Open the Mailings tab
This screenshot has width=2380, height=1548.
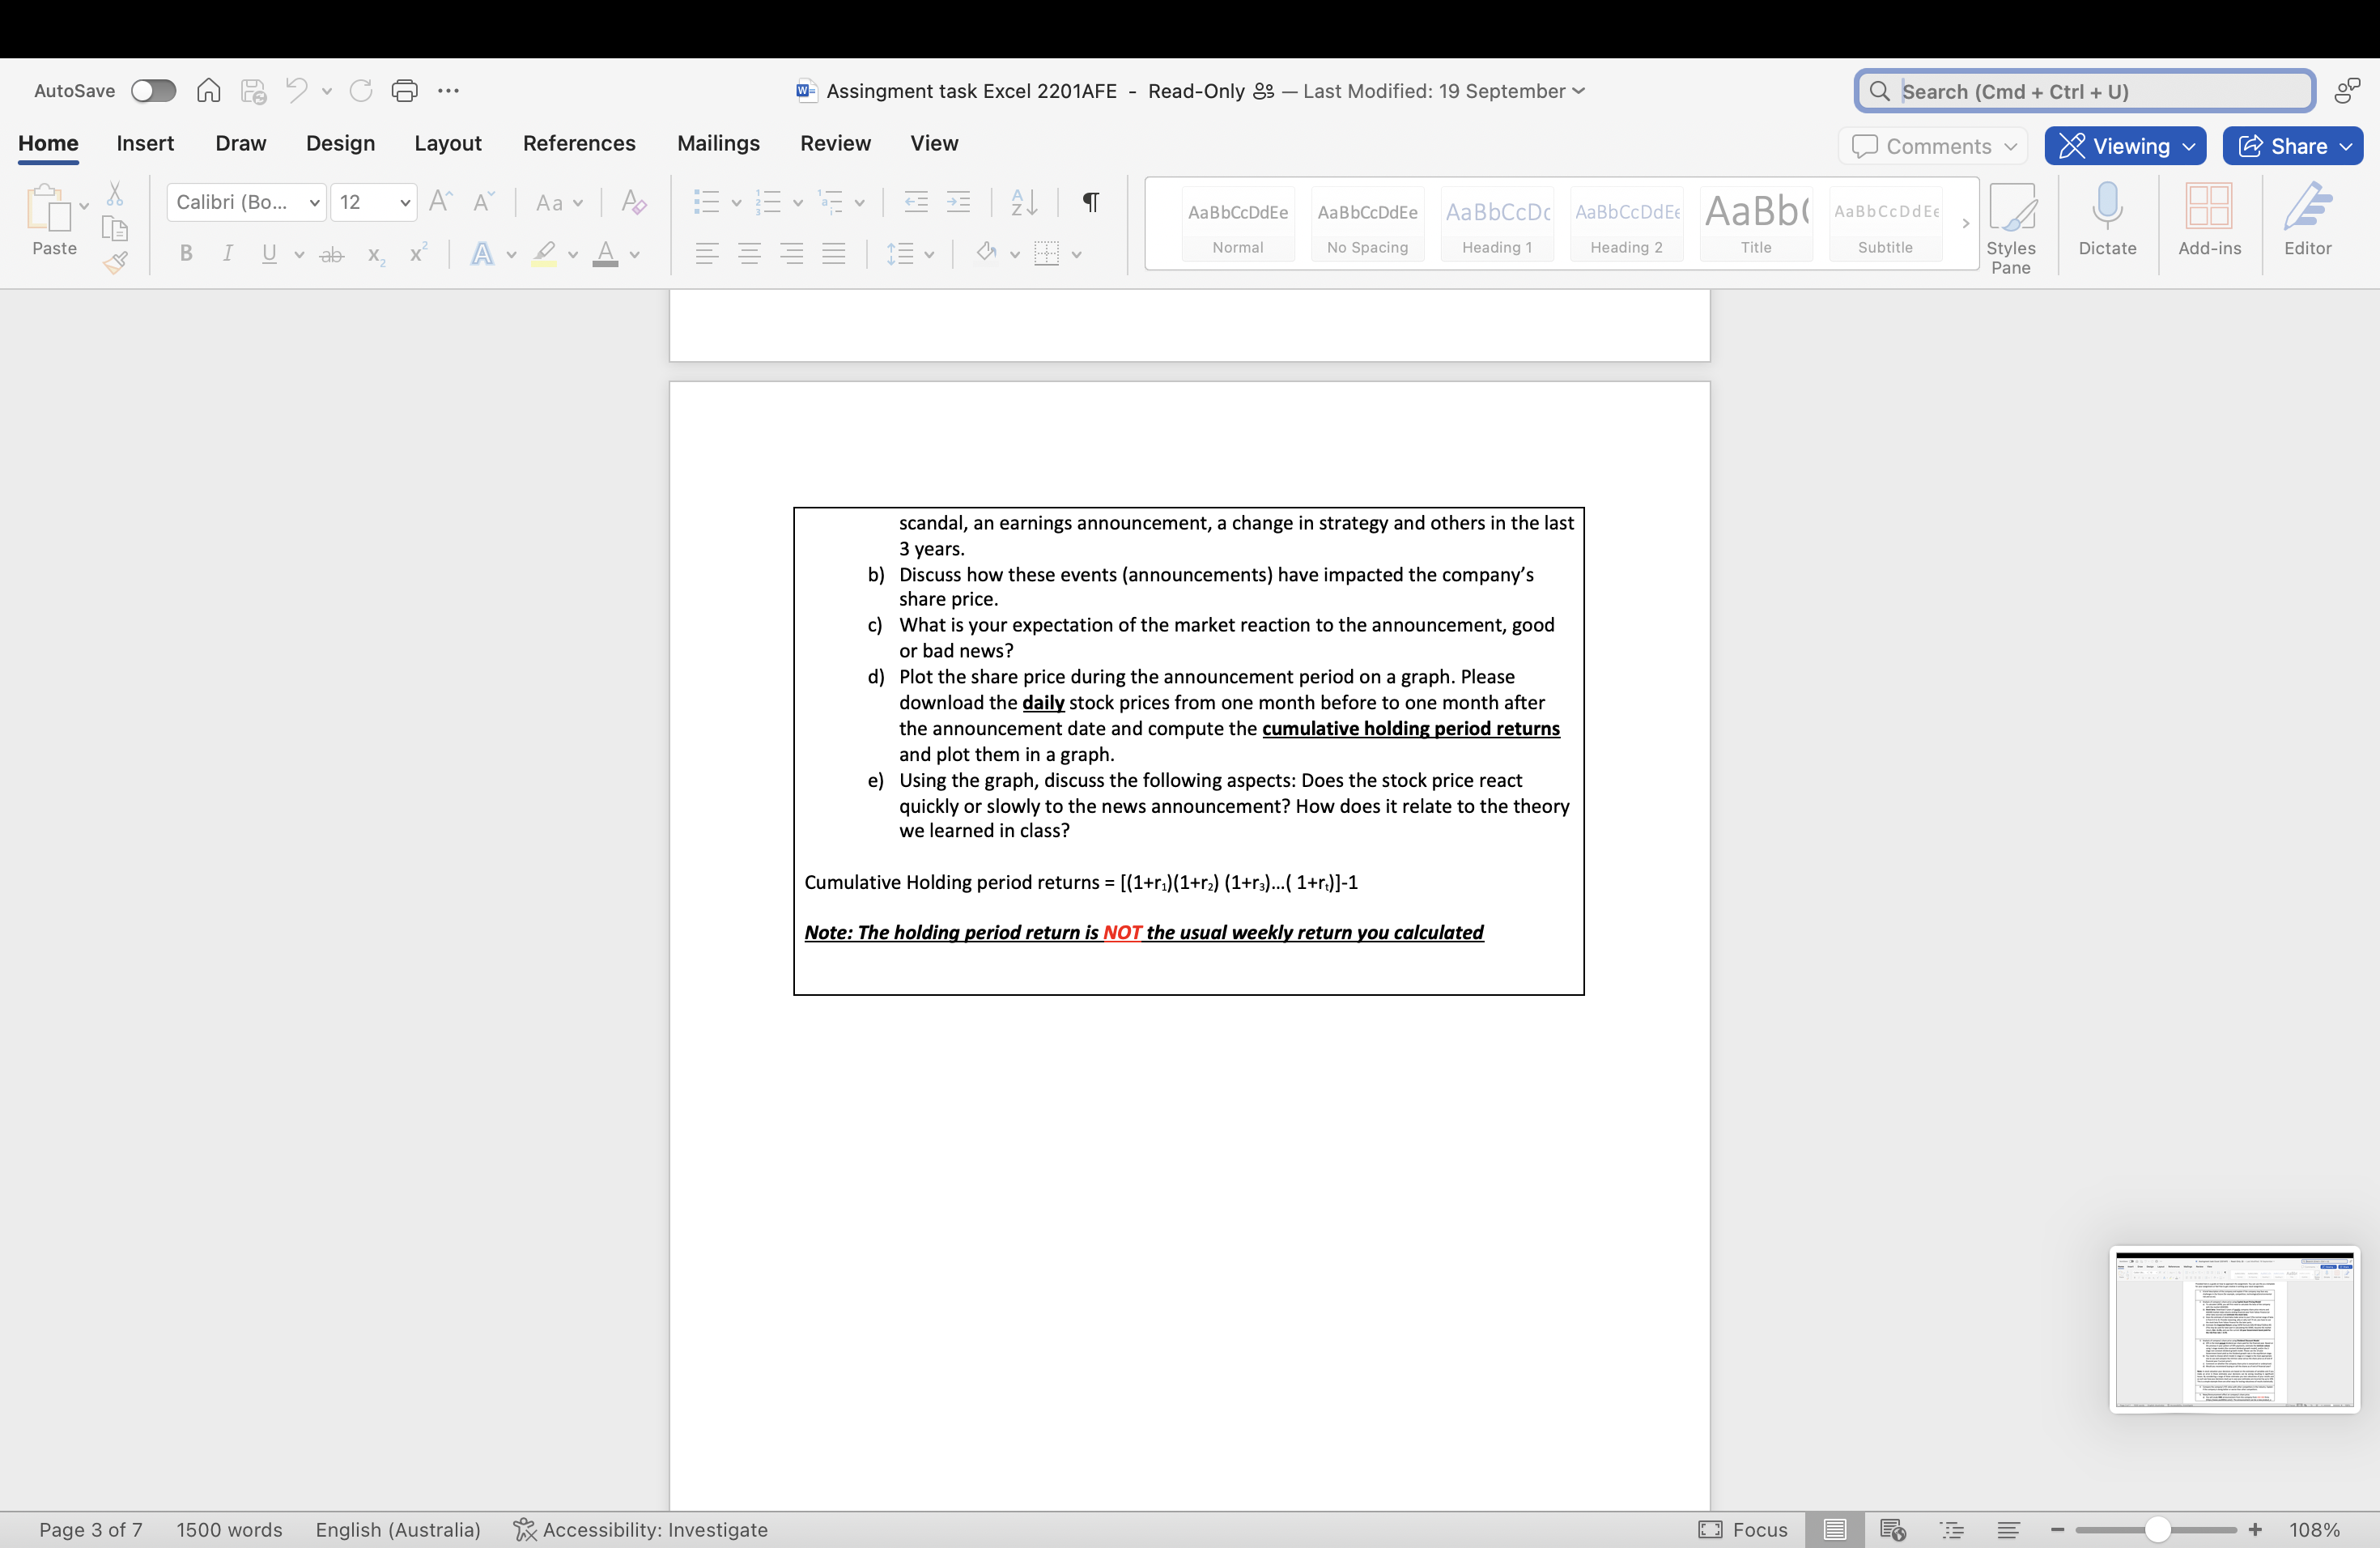coord(717,143)
